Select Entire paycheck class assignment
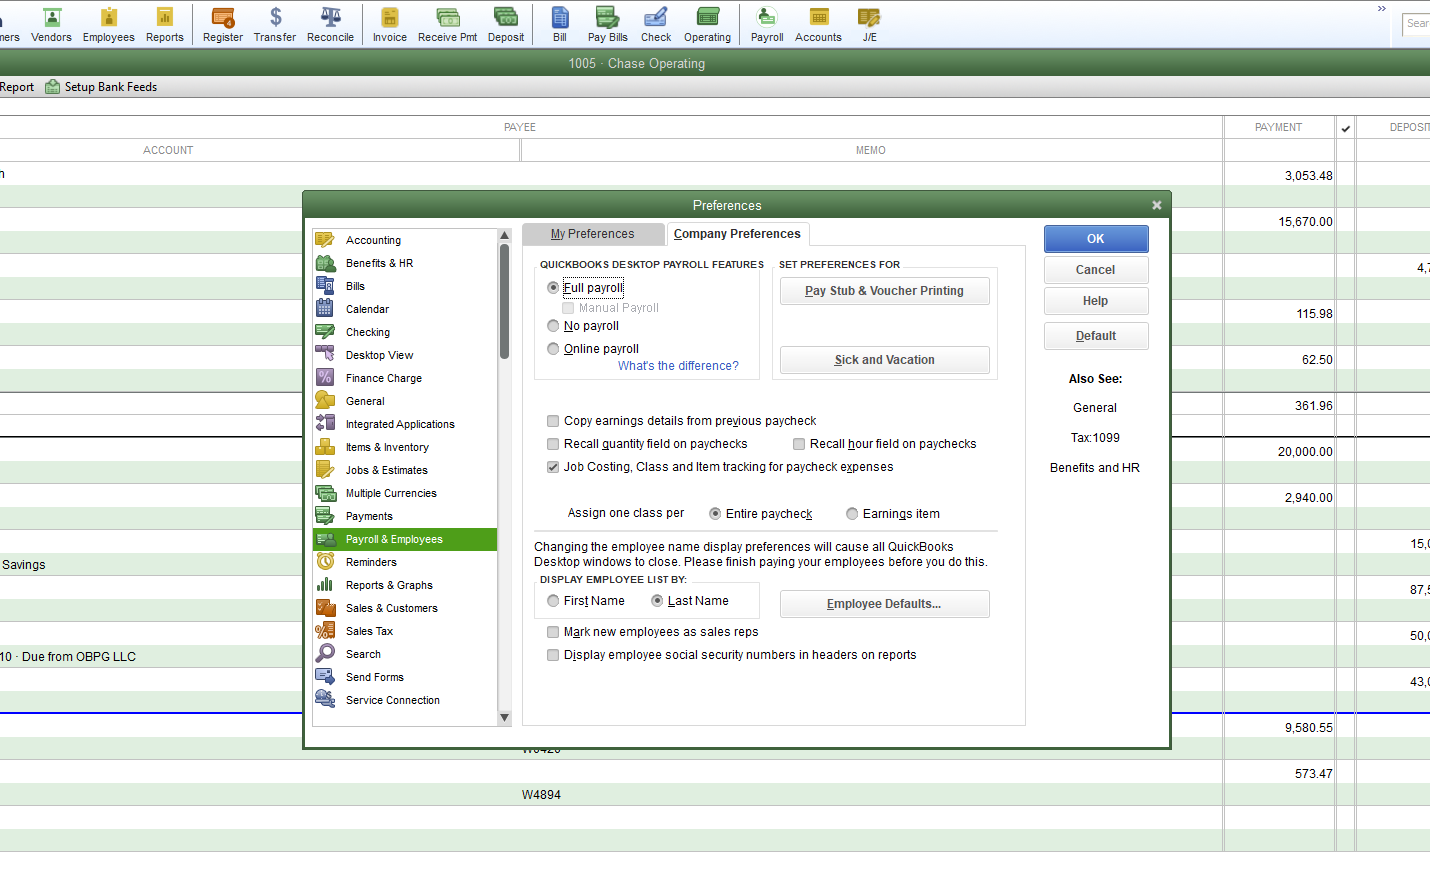Image resolution: width=1430 pixels, height=892 pixels. click(715, 514)
